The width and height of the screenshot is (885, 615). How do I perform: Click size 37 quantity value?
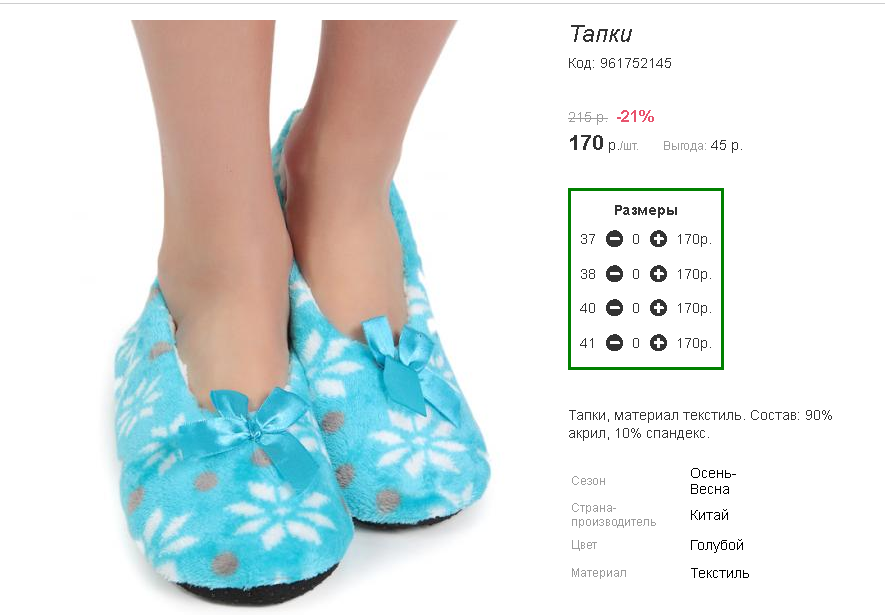click(x=636, y=239)
